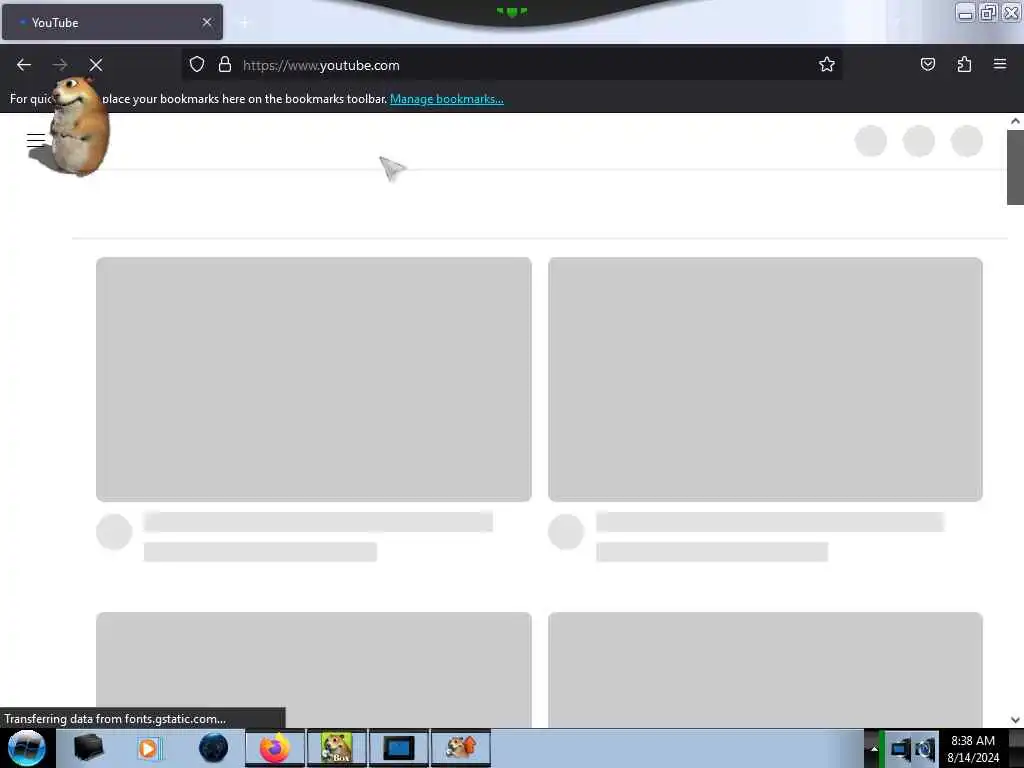The image size is (1024, 768).
Task: Open the Extensions puzzle-piece icon
Action: click(964, 64)
